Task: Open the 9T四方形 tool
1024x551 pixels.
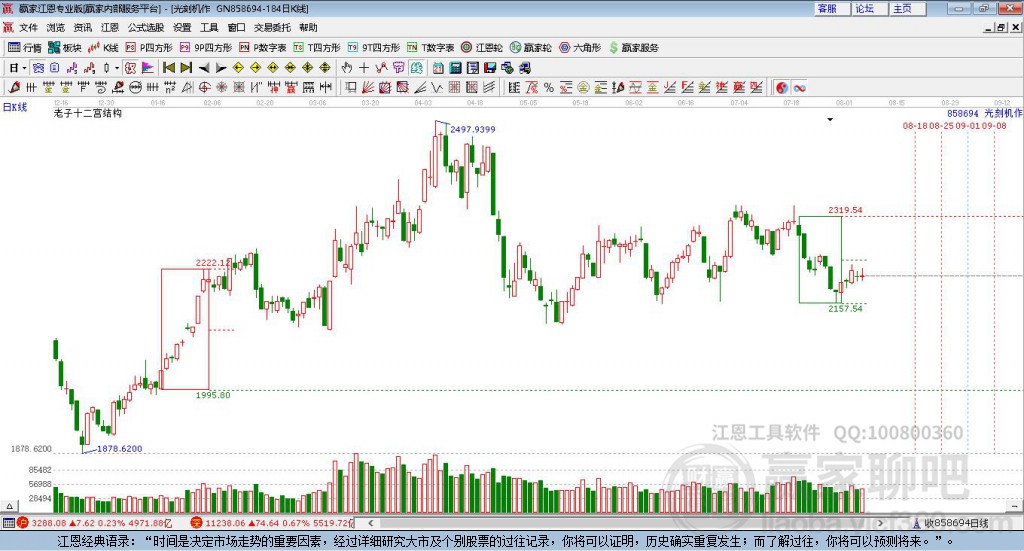Action: (374, 48)
